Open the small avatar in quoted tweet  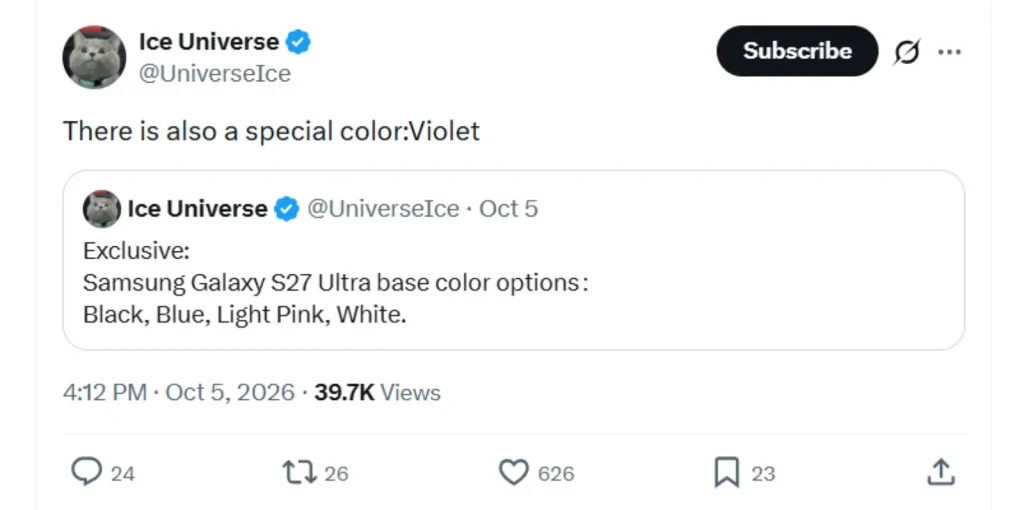coord(102,209)
